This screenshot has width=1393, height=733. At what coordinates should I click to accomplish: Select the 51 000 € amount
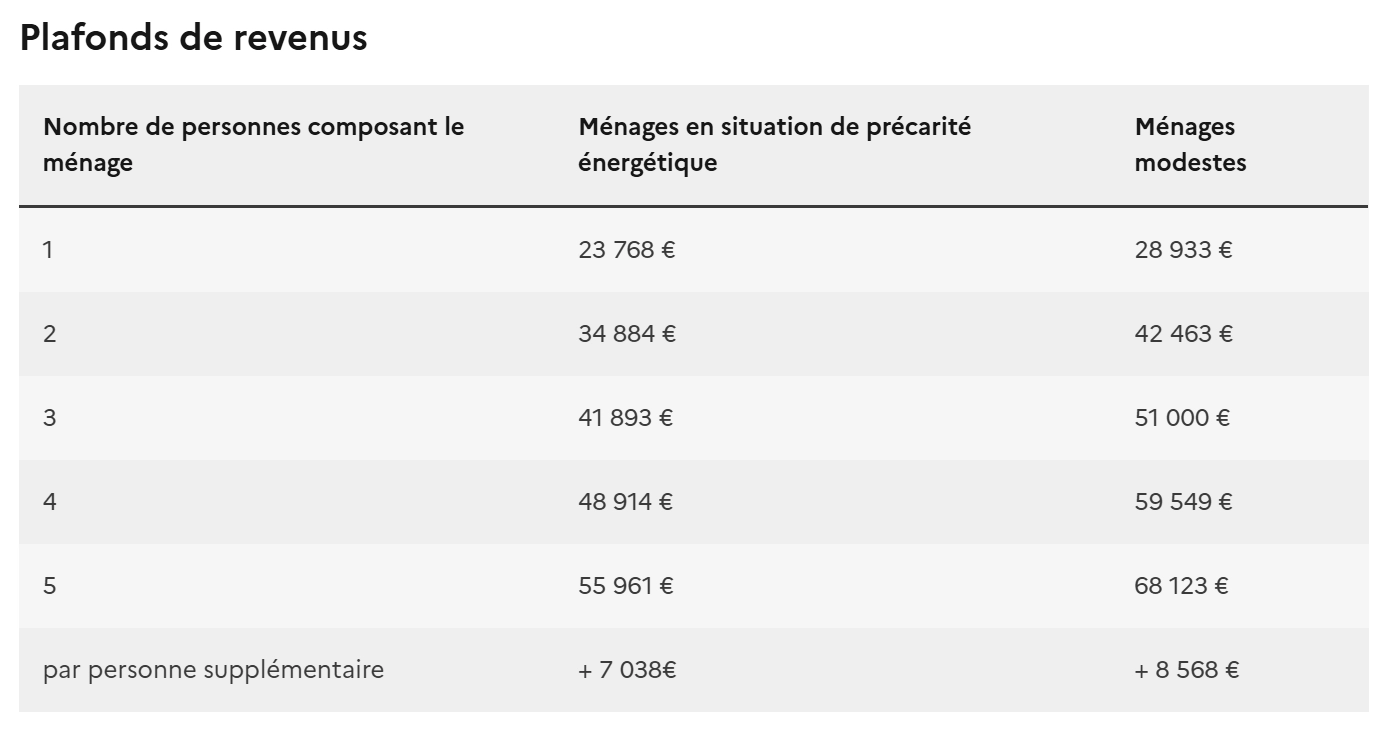1182,418
